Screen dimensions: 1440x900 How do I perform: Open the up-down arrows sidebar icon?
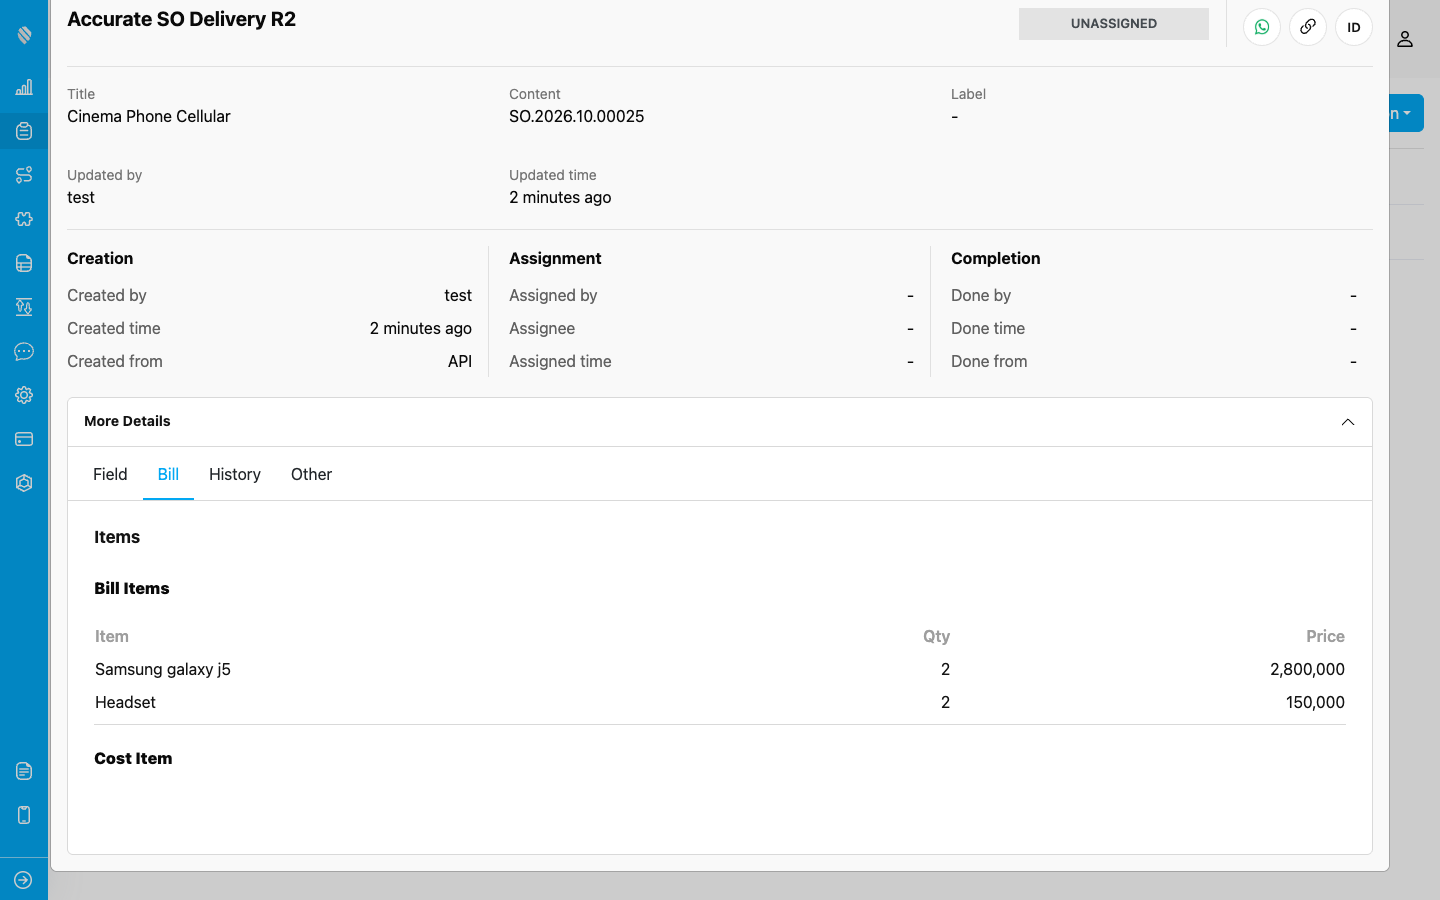pyautogui.click(x=24, y=307)
